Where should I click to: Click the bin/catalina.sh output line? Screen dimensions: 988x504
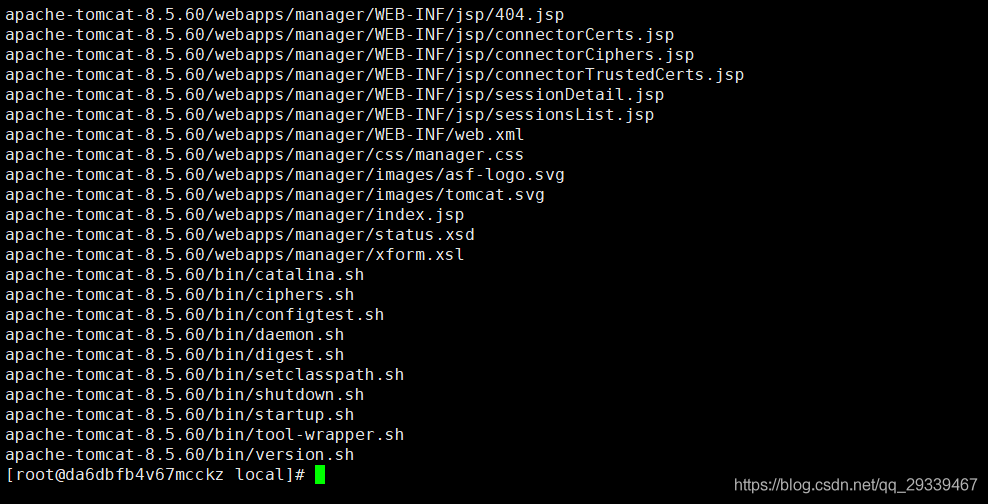[x=185, y=275]
